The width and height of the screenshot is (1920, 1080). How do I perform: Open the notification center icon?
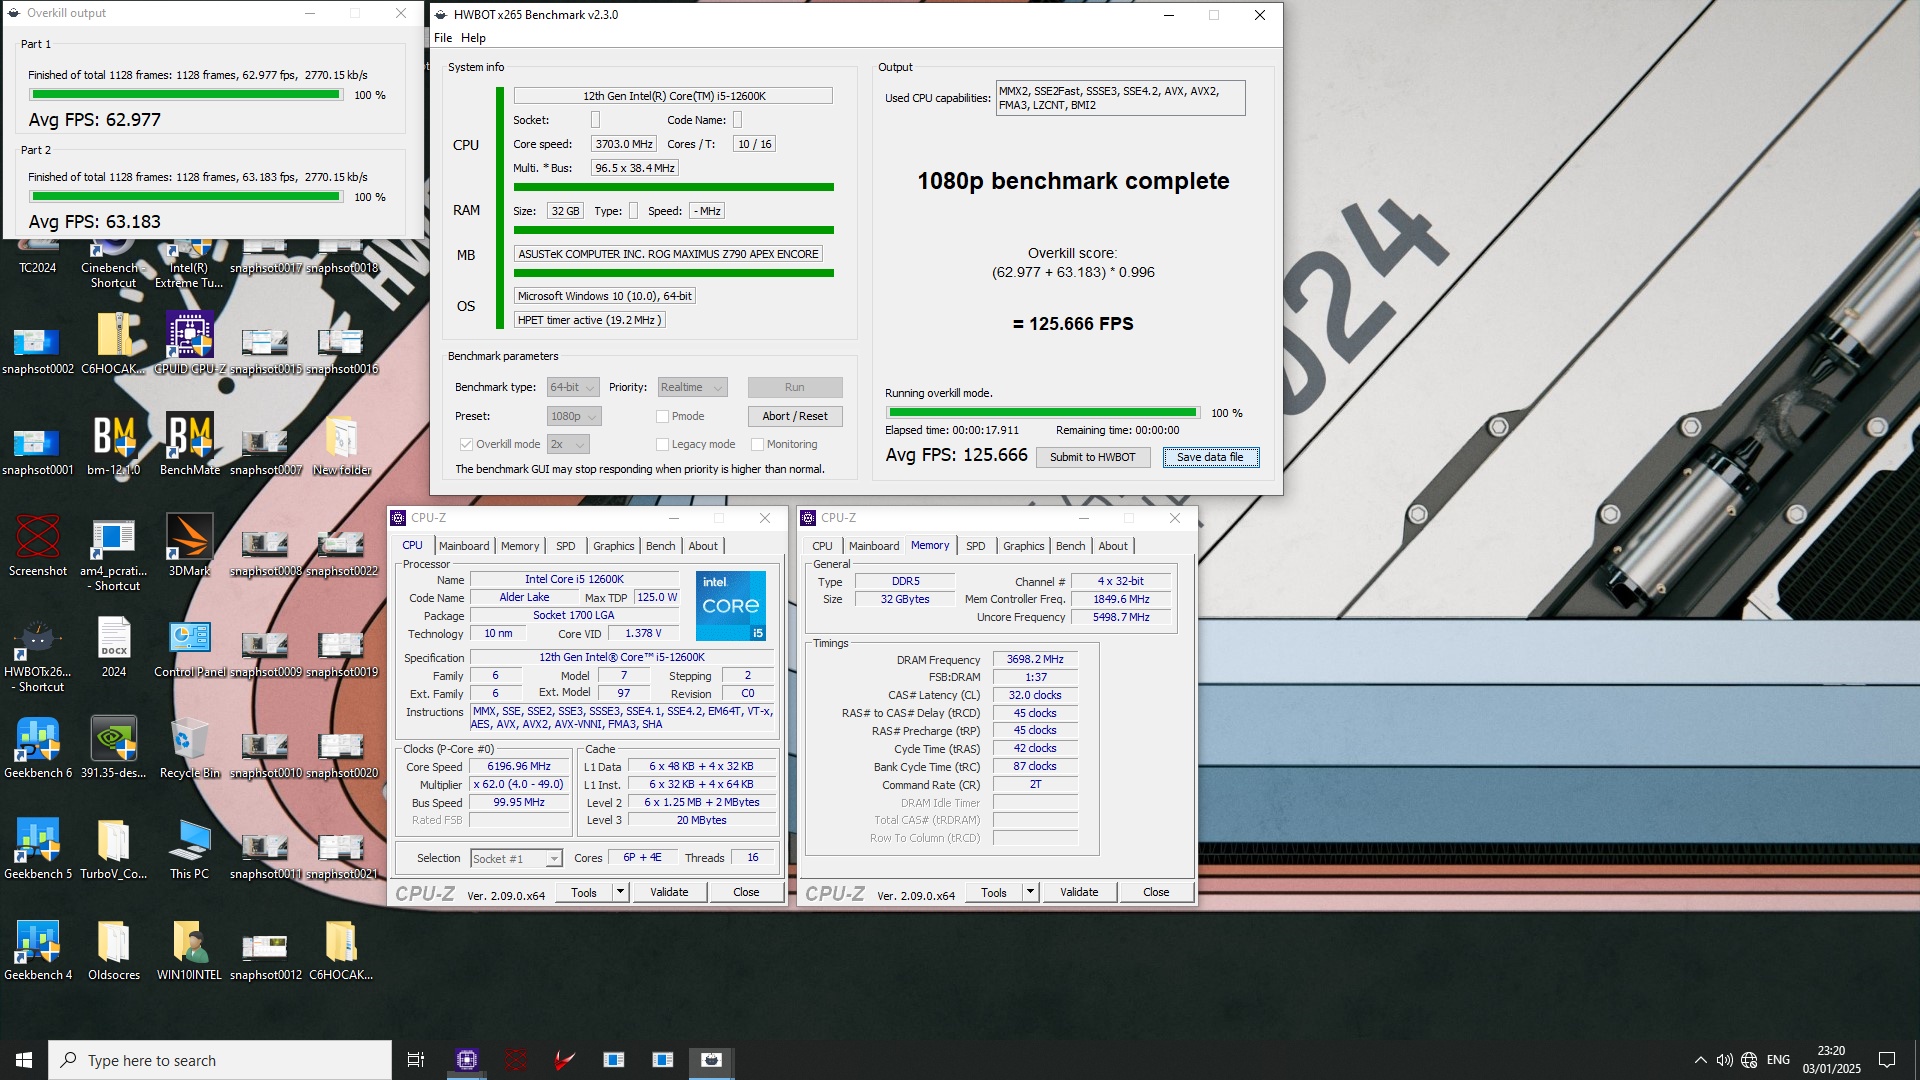coord(1887,1060)
